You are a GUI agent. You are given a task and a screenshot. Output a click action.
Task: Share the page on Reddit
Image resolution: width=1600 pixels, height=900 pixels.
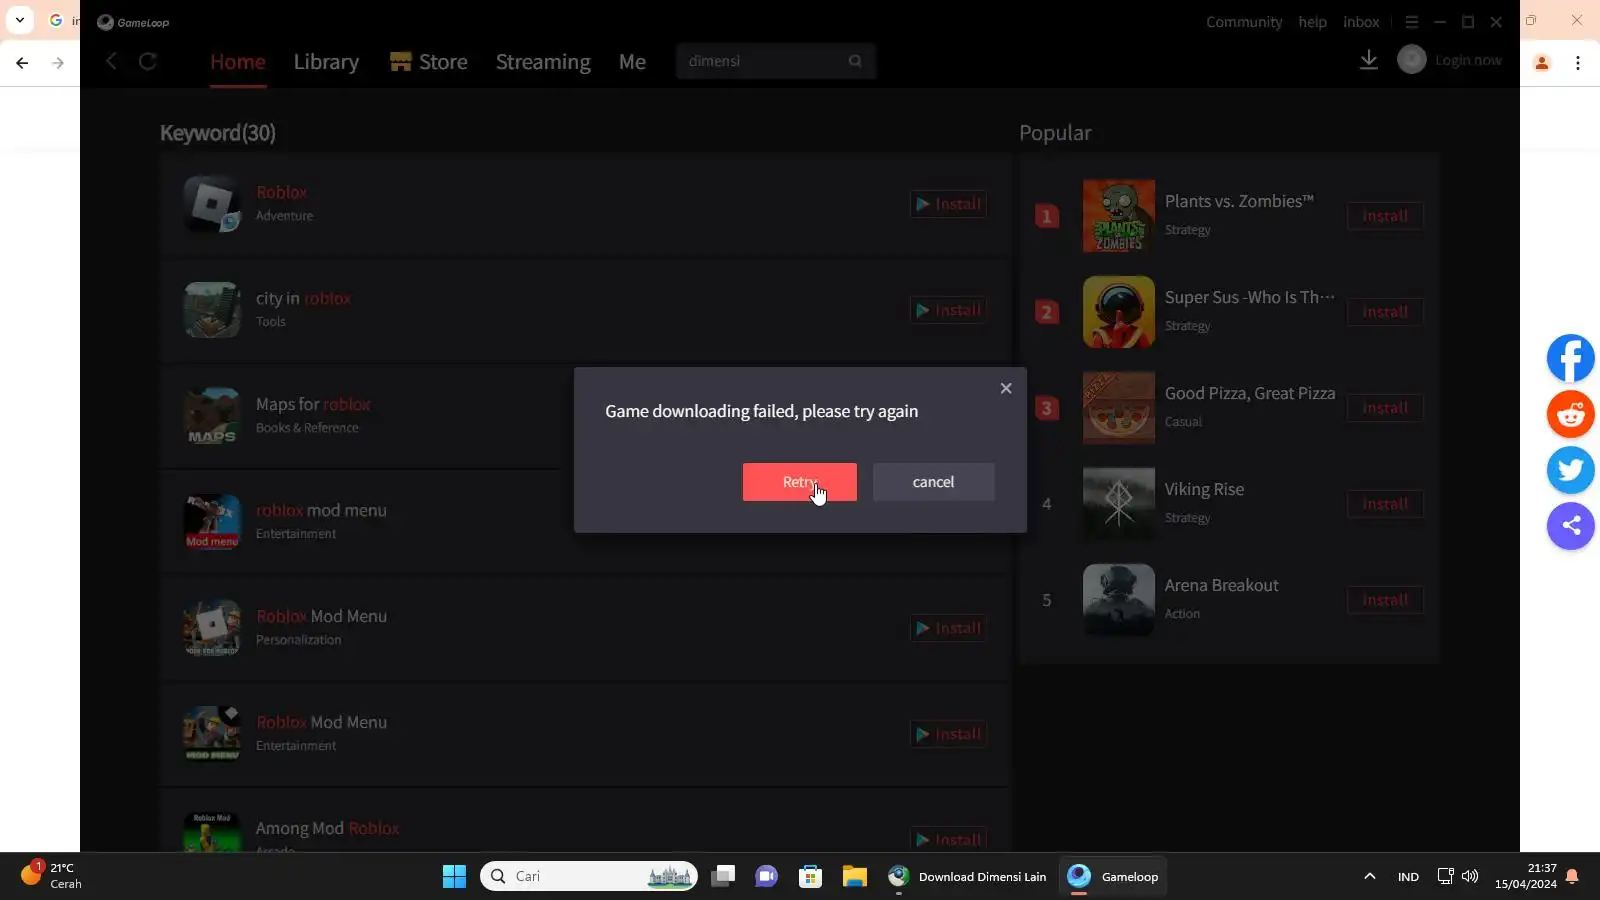(1571, 414)
